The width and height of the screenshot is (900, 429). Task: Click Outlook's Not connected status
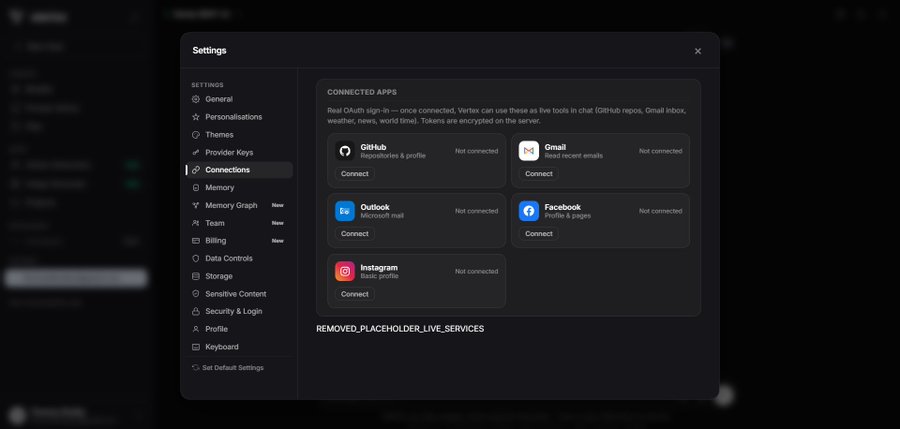(x=476, y=211)
